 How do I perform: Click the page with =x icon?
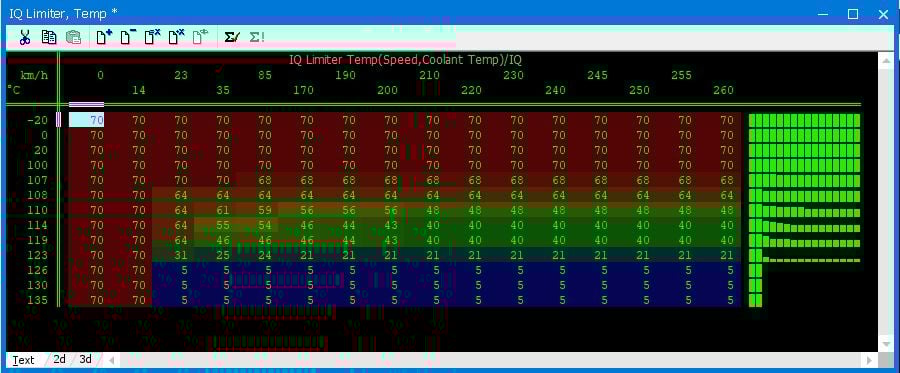point(152,37)
